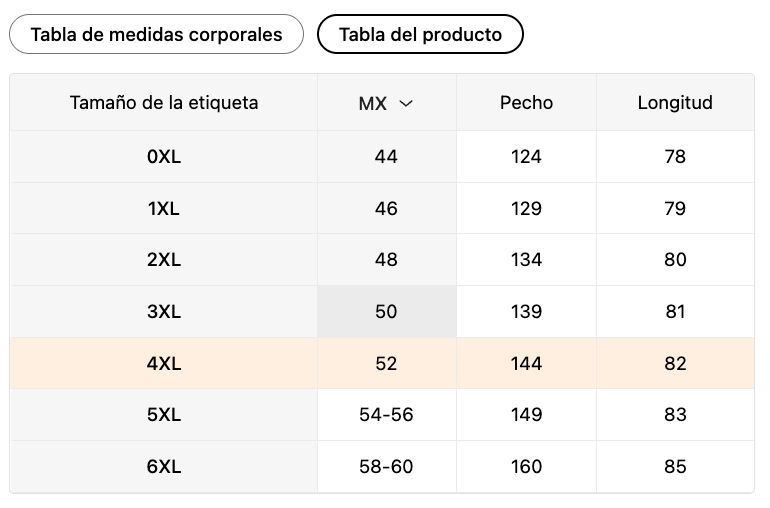Click the Longitud value 85
Viewport: 770px width, 508px height.
(675, 467)
